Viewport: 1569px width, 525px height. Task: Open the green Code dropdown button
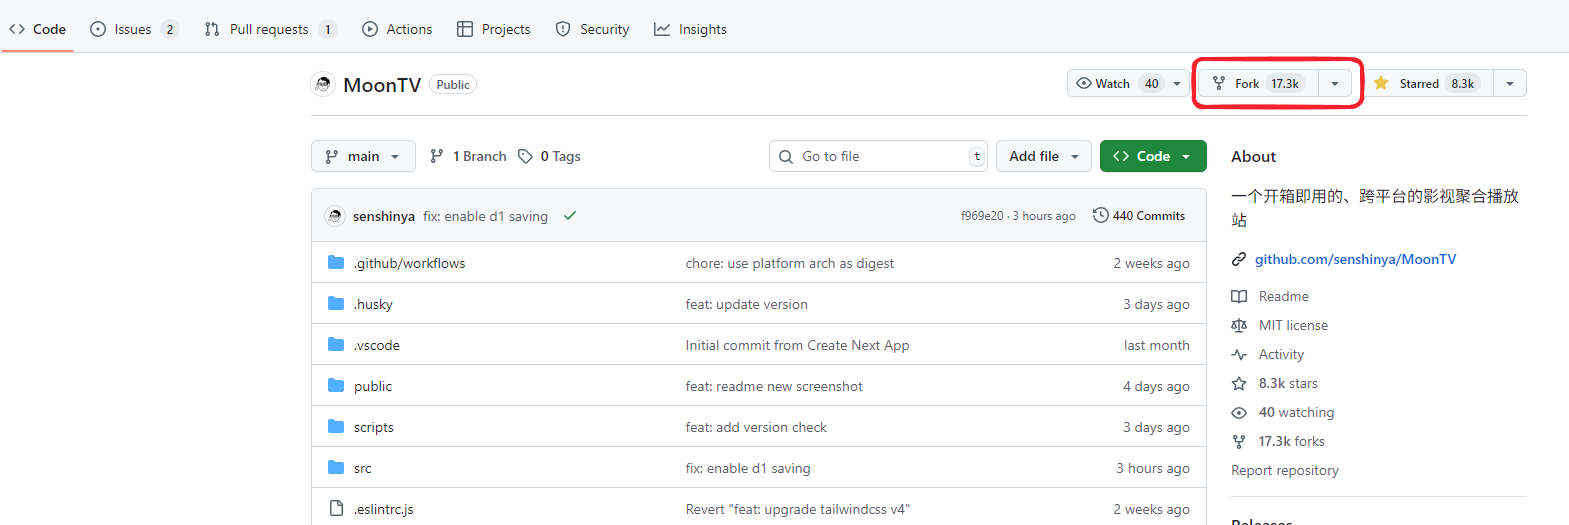click(1153, 156)
